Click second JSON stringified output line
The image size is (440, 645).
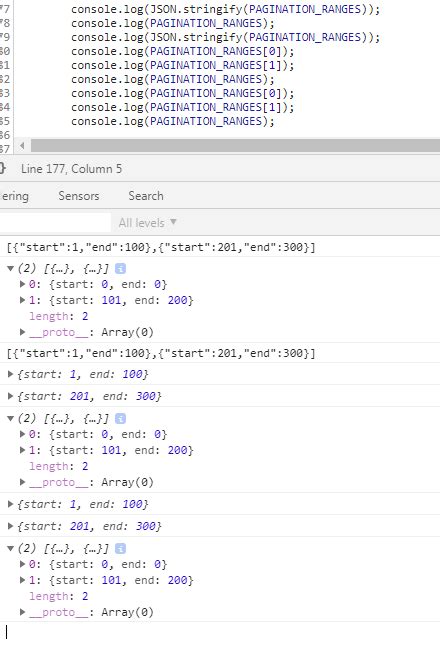point(161,353)
